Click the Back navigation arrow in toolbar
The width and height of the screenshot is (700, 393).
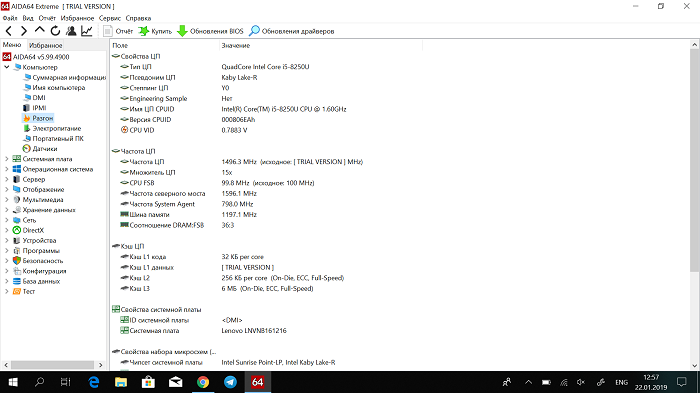pos(9,31)
